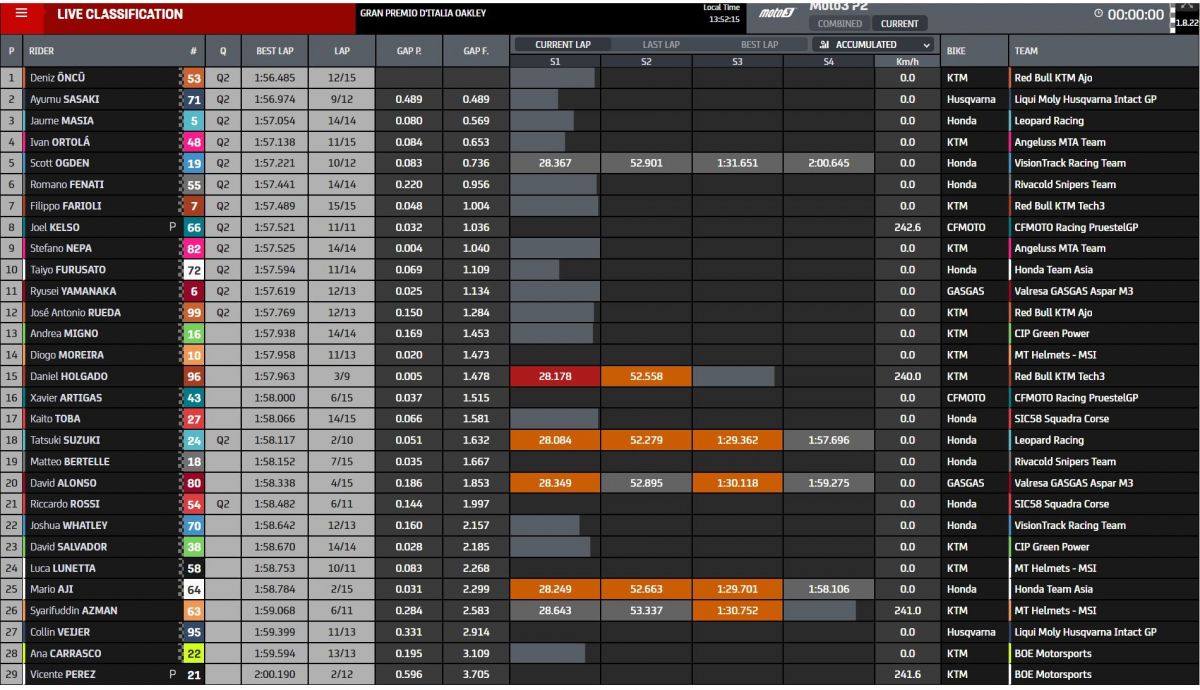Click rider number 71 badge for Sasaki
This screenshot has height=690, width=1200.
click(x=194, y=99)
